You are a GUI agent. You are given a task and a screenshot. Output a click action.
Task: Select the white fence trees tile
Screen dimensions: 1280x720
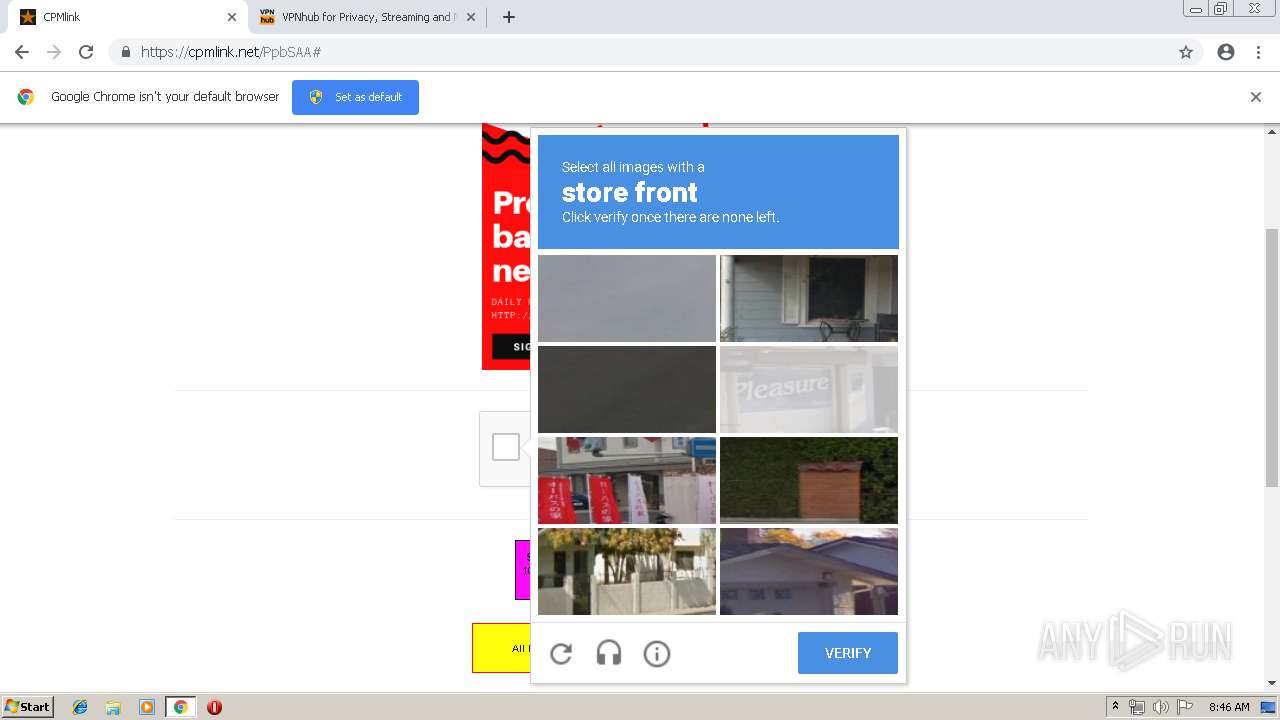627,571
